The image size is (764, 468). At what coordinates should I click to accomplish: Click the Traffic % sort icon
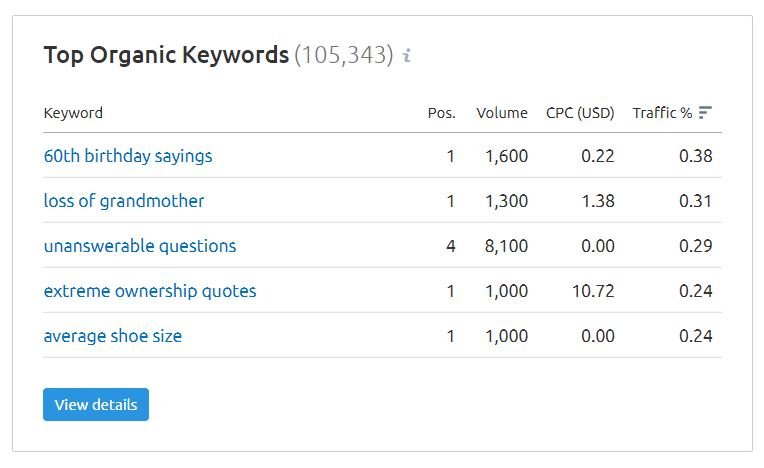705,112
